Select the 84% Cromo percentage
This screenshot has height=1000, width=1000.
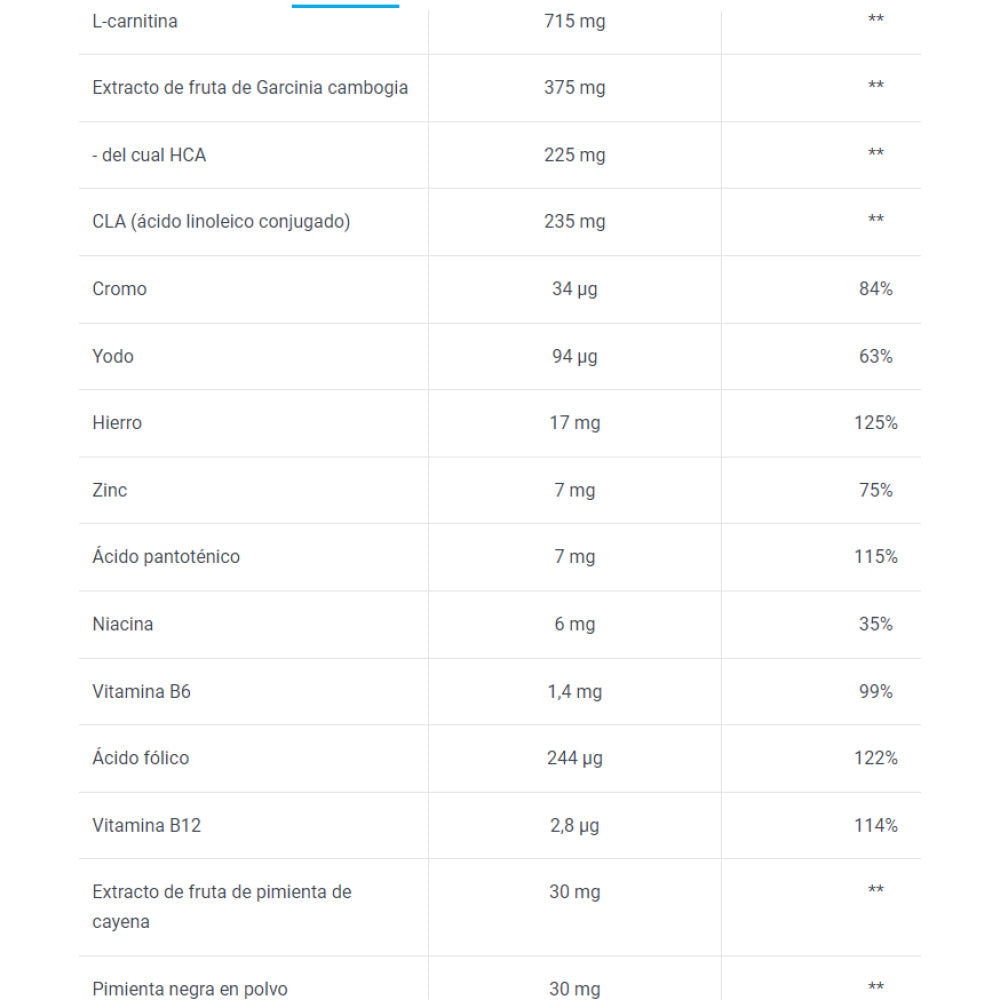[875, 289]
